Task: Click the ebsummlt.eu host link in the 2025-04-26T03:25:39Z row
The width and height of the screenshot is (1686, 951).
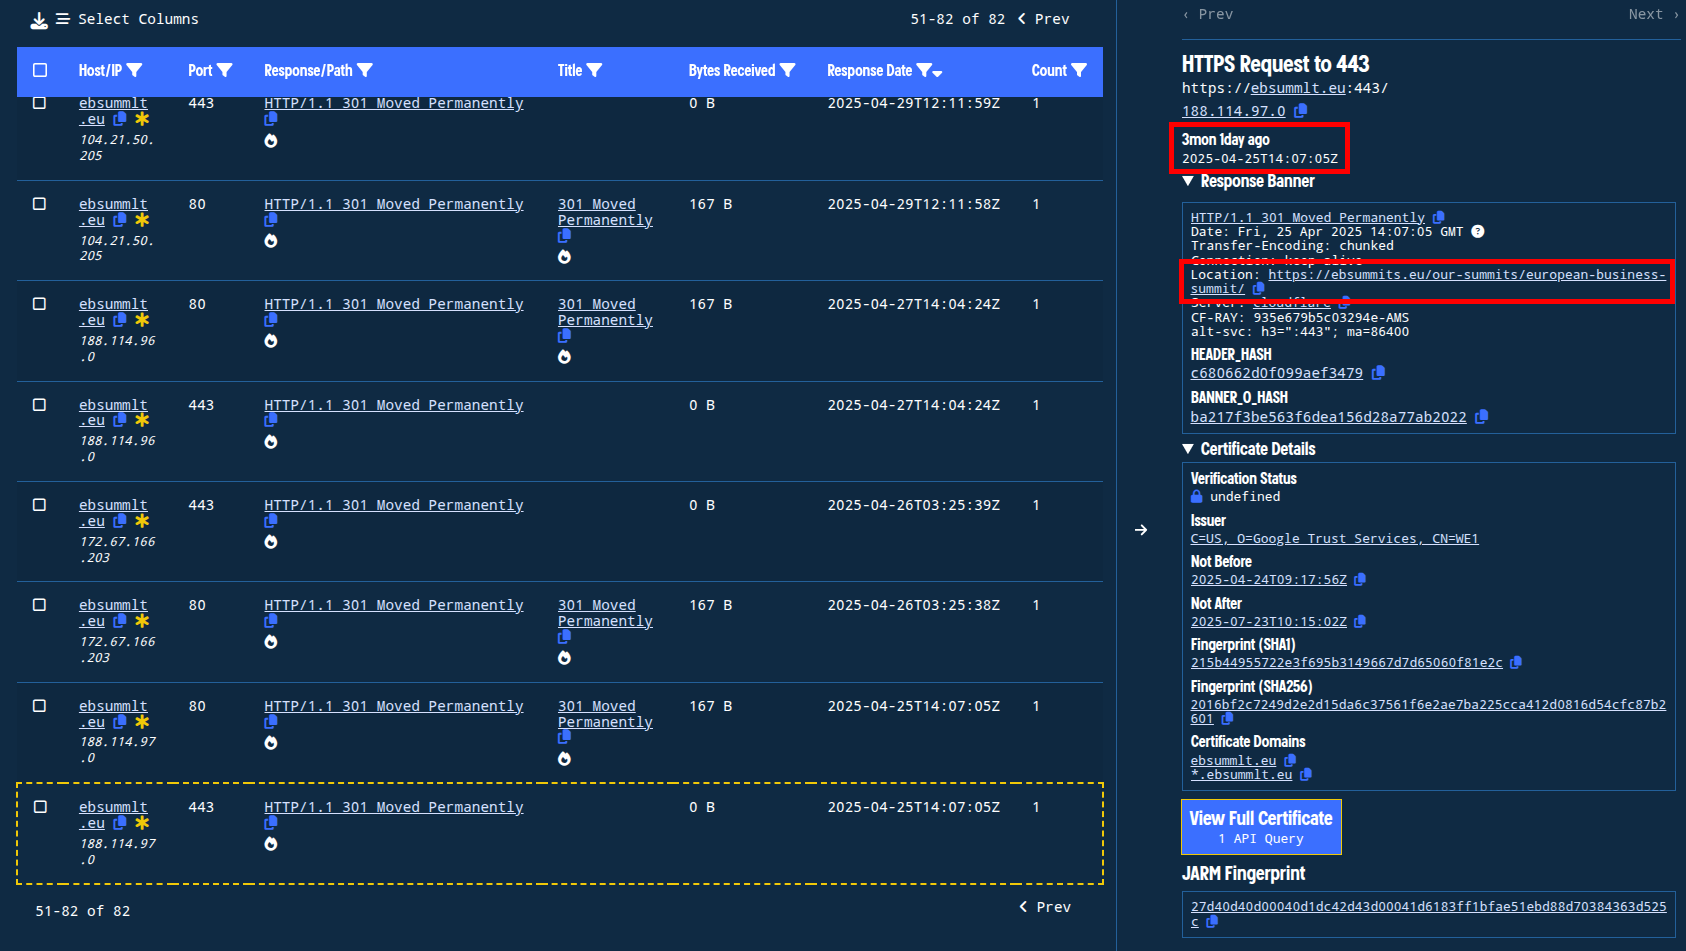Action: [112, 513]
